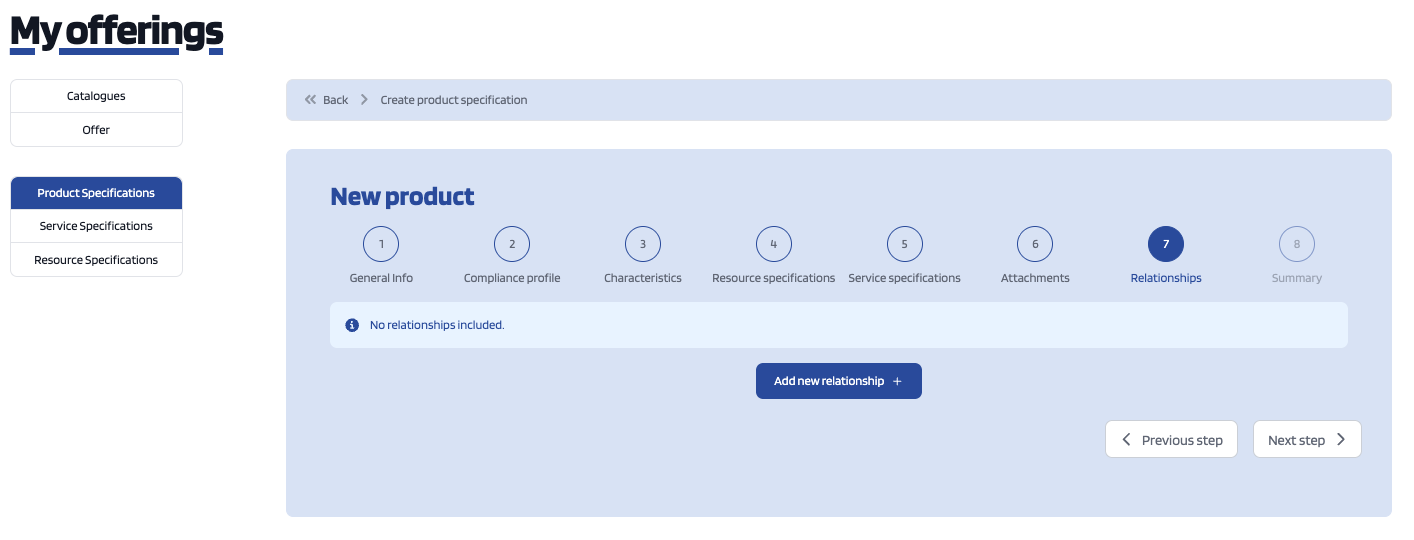Image resolution: width=1414 pixels, height=540 pixels.
Task: Click step 8 Summary circle
Action: click(x=1297, y=244)
